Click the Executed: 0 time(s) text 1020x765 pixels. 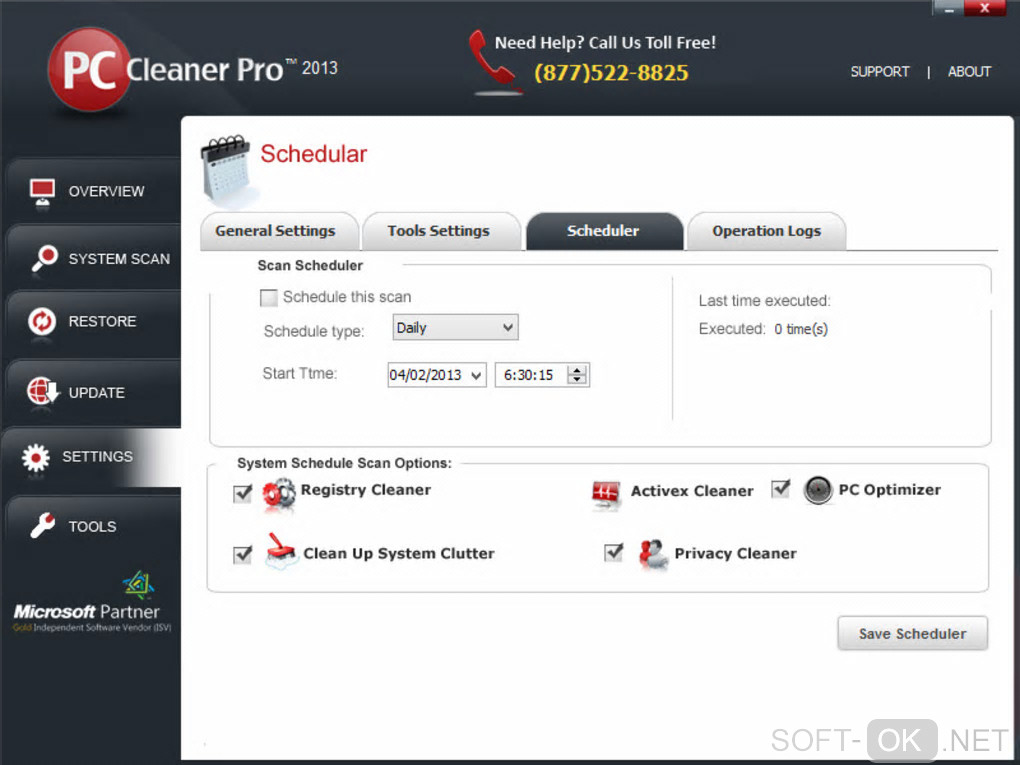tap(763, 329)
